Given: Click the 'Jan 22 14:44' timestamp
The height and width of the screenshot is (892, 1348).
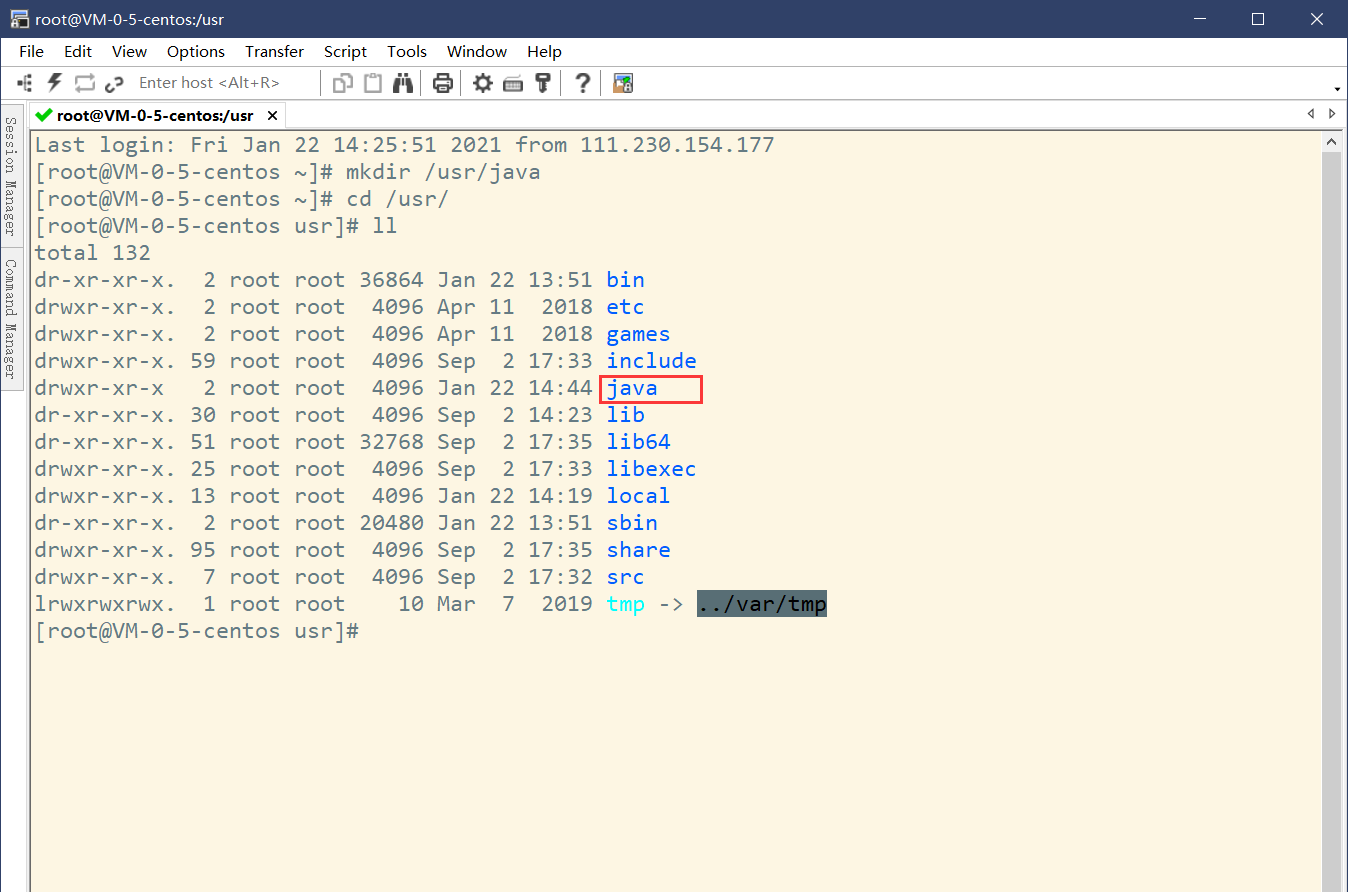Looking at the screenshot, I should 515,388.
